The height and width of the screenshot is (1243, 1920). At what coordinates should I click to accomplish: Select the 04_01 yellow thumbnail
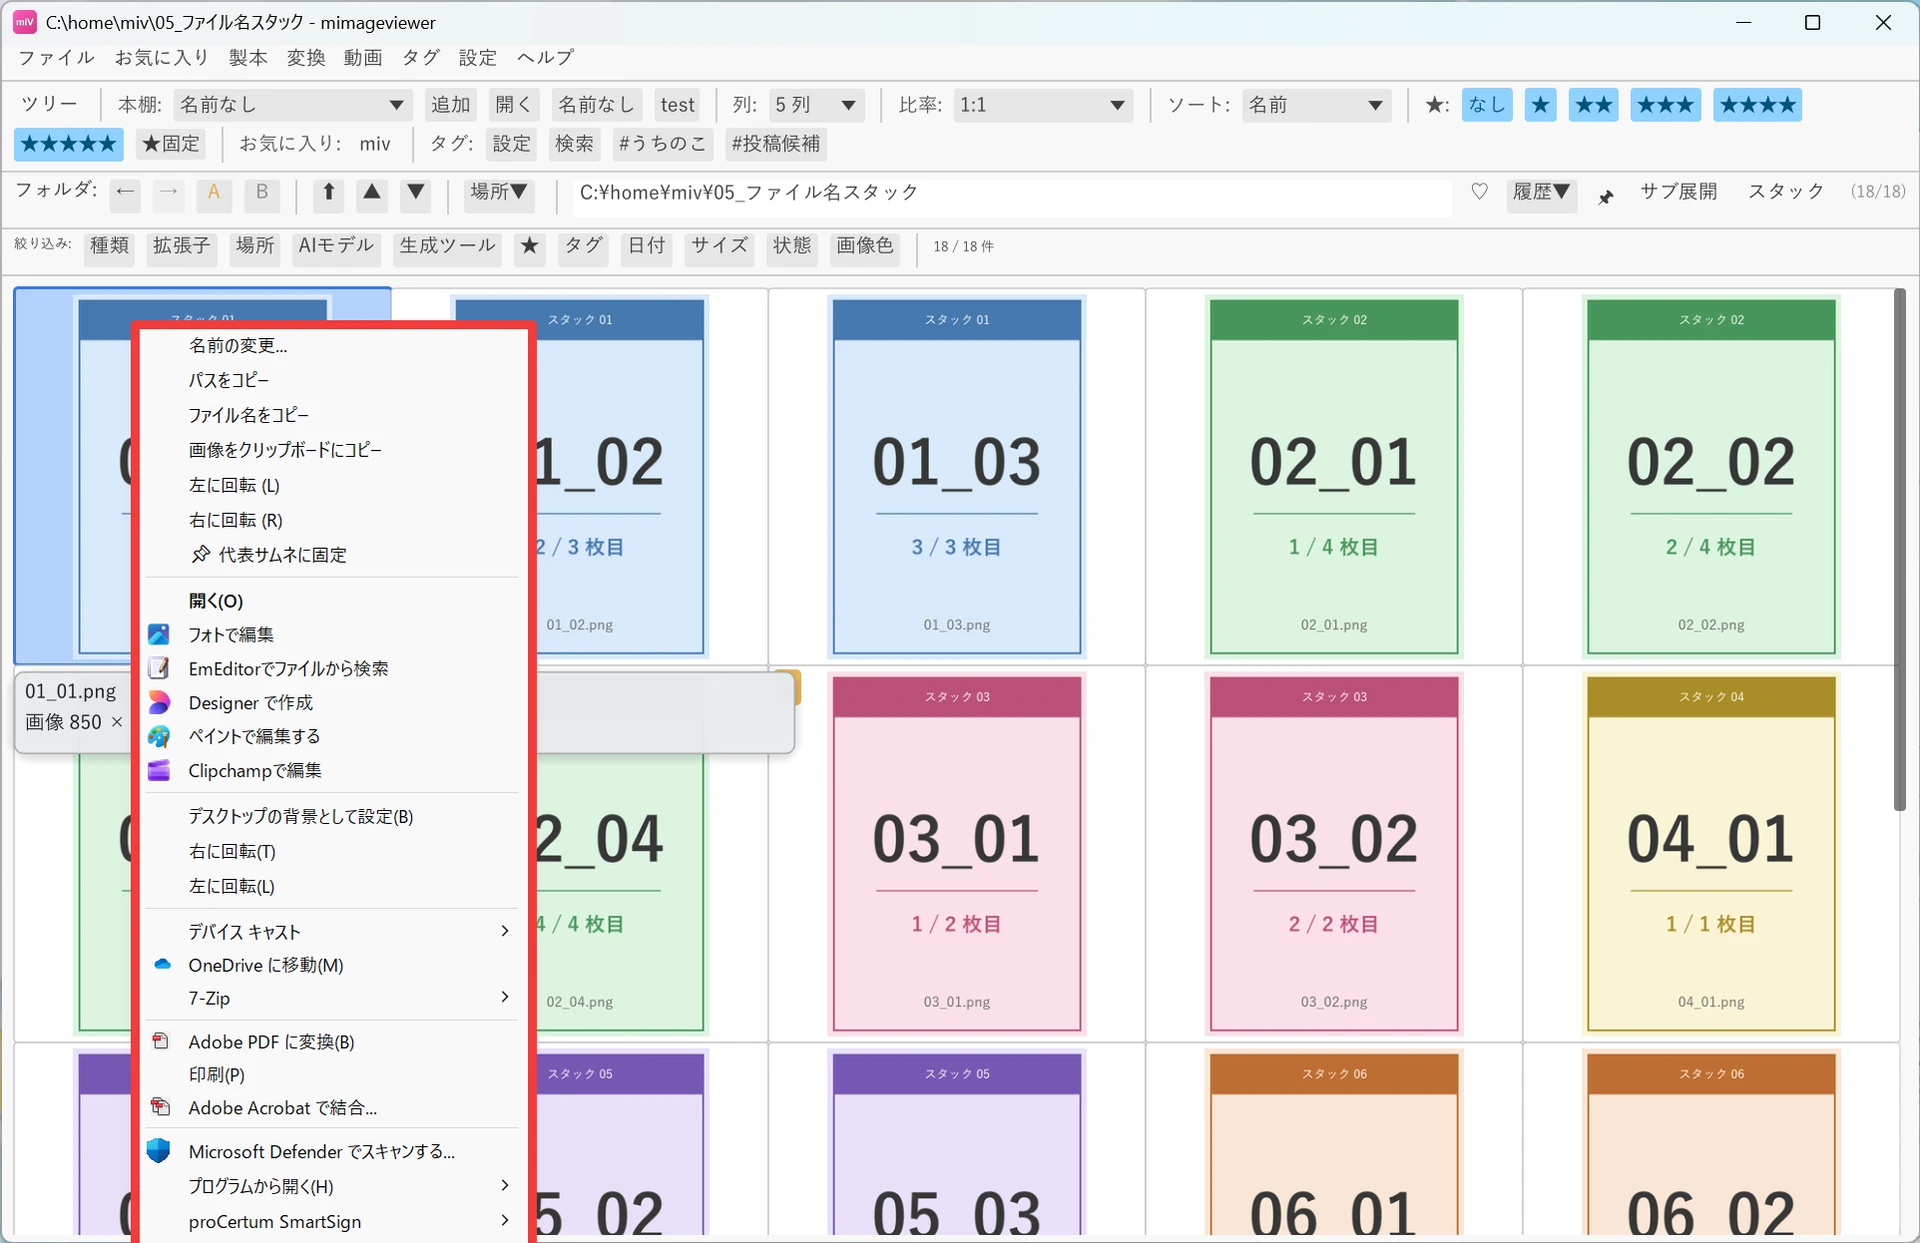pos(1711,854)
